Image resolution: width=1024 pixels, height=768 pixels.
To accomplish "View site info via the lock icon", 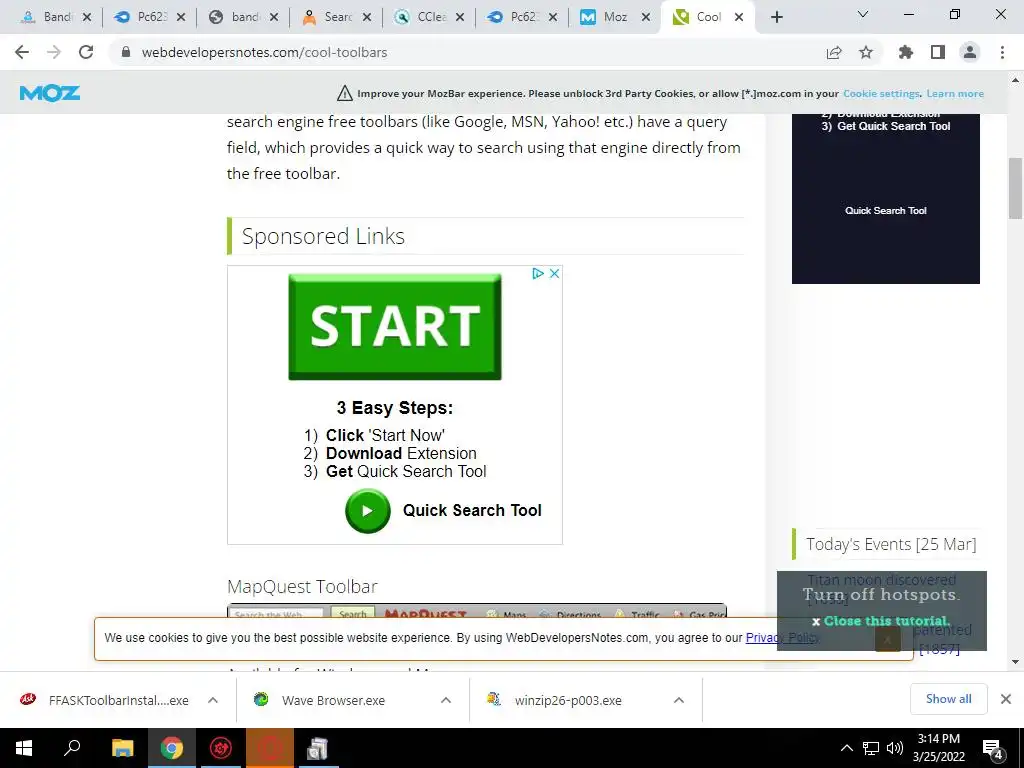I will [x=126, y=52].
